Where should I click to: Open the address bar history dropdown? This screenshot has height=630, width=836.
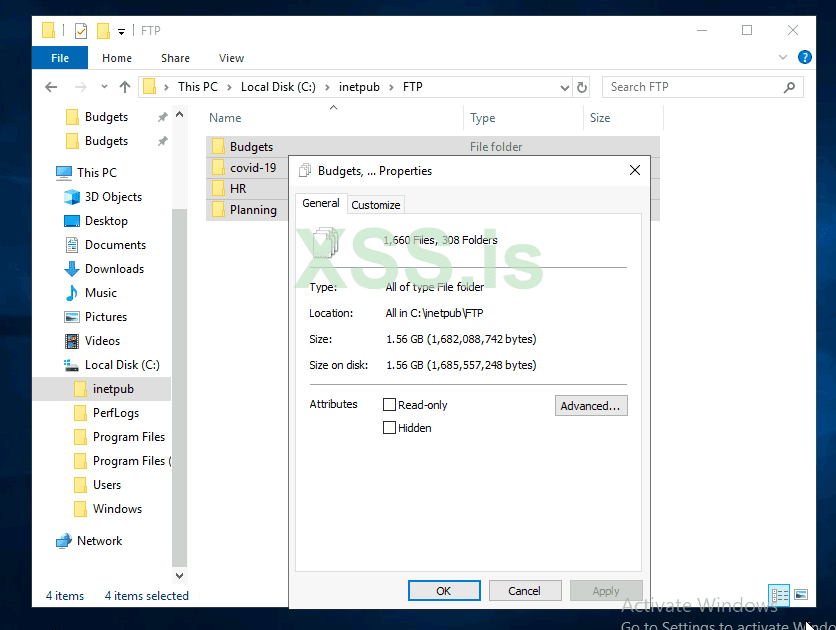click(x=565, y=87)
